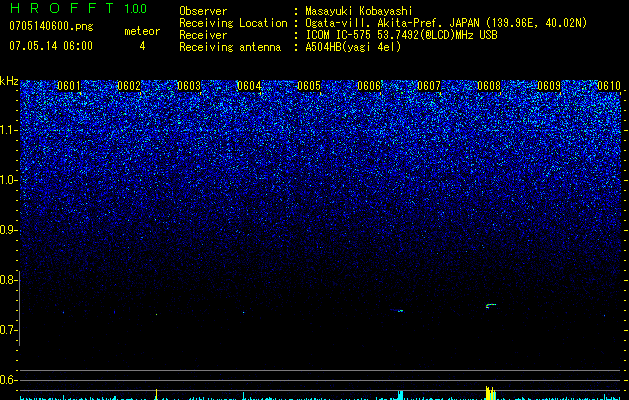Click the meteor echo trace near 0606
Viewport: 629px width, 400px height.
398,311
